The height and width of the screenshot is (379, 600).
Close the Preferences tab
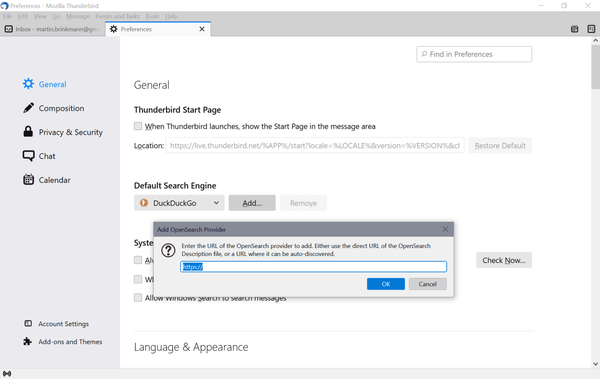[202, 29]
